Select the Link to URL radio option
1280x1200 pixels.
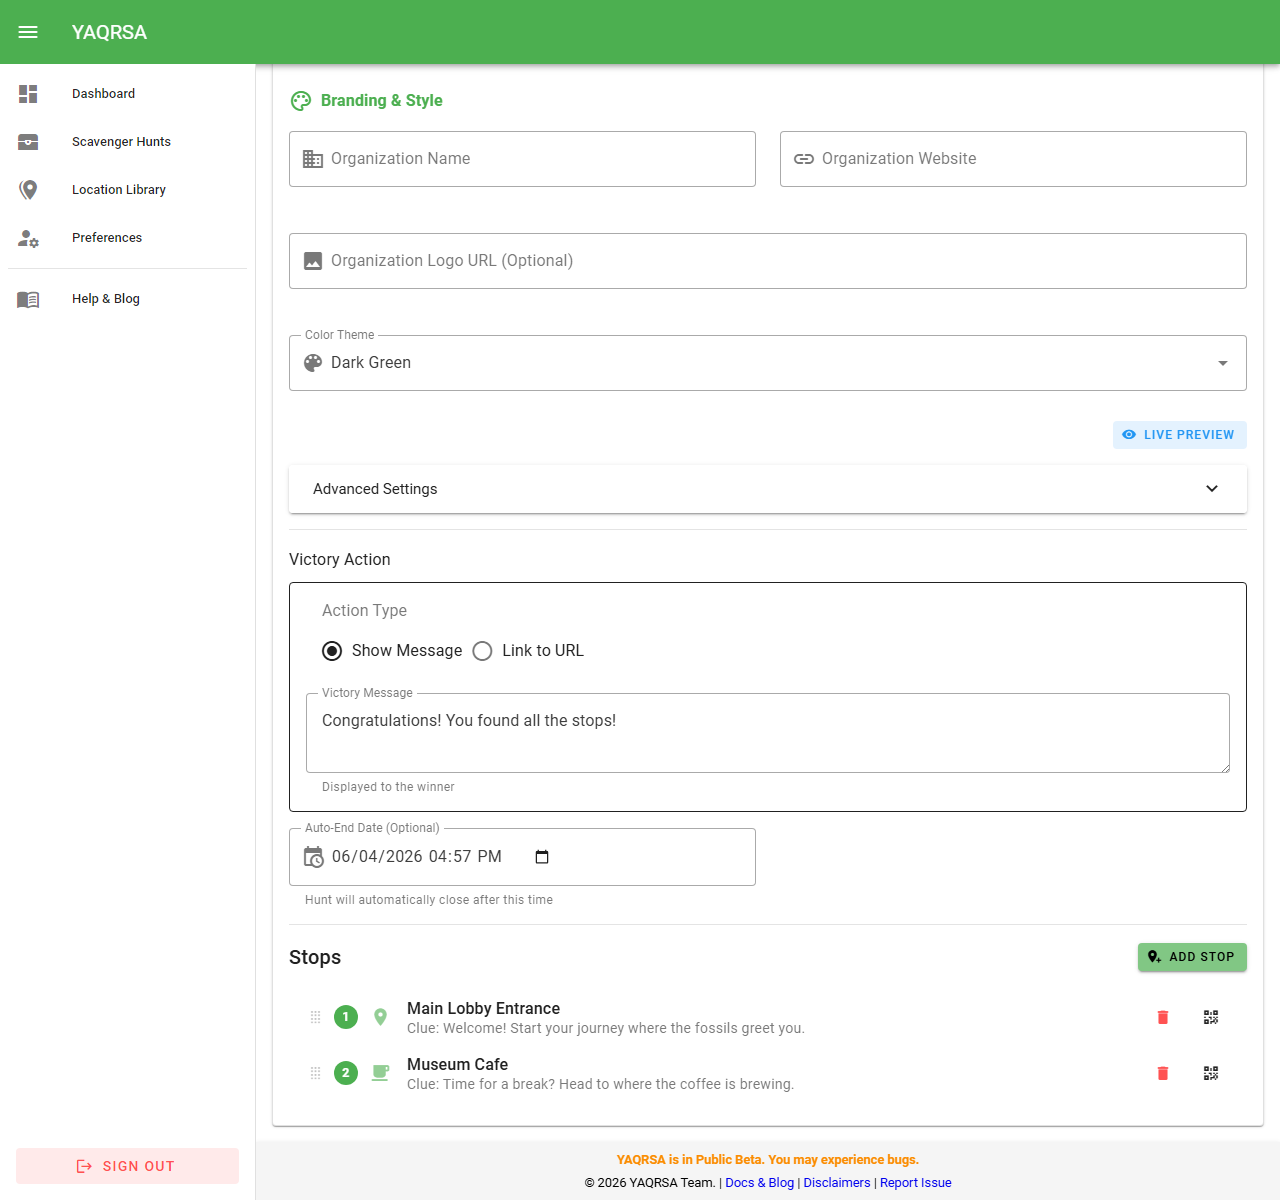click(482, 651)
